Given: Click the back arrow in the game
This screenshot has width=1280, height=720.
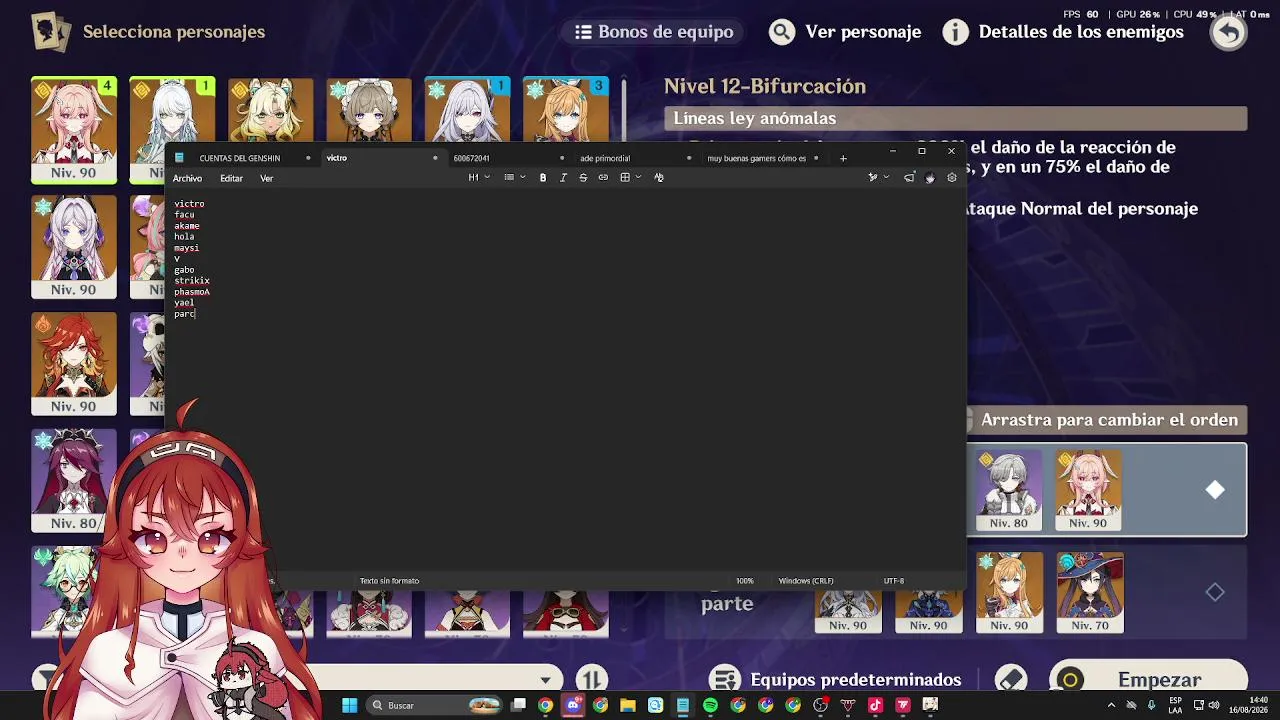Looking at the screenshot, I should click(1228, 32).
